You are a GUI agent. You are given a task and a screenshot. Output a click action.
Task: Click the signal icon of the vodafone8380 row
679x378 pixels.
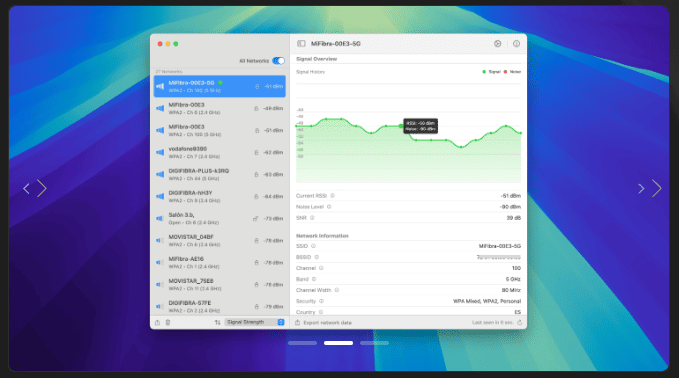(160, 152)
